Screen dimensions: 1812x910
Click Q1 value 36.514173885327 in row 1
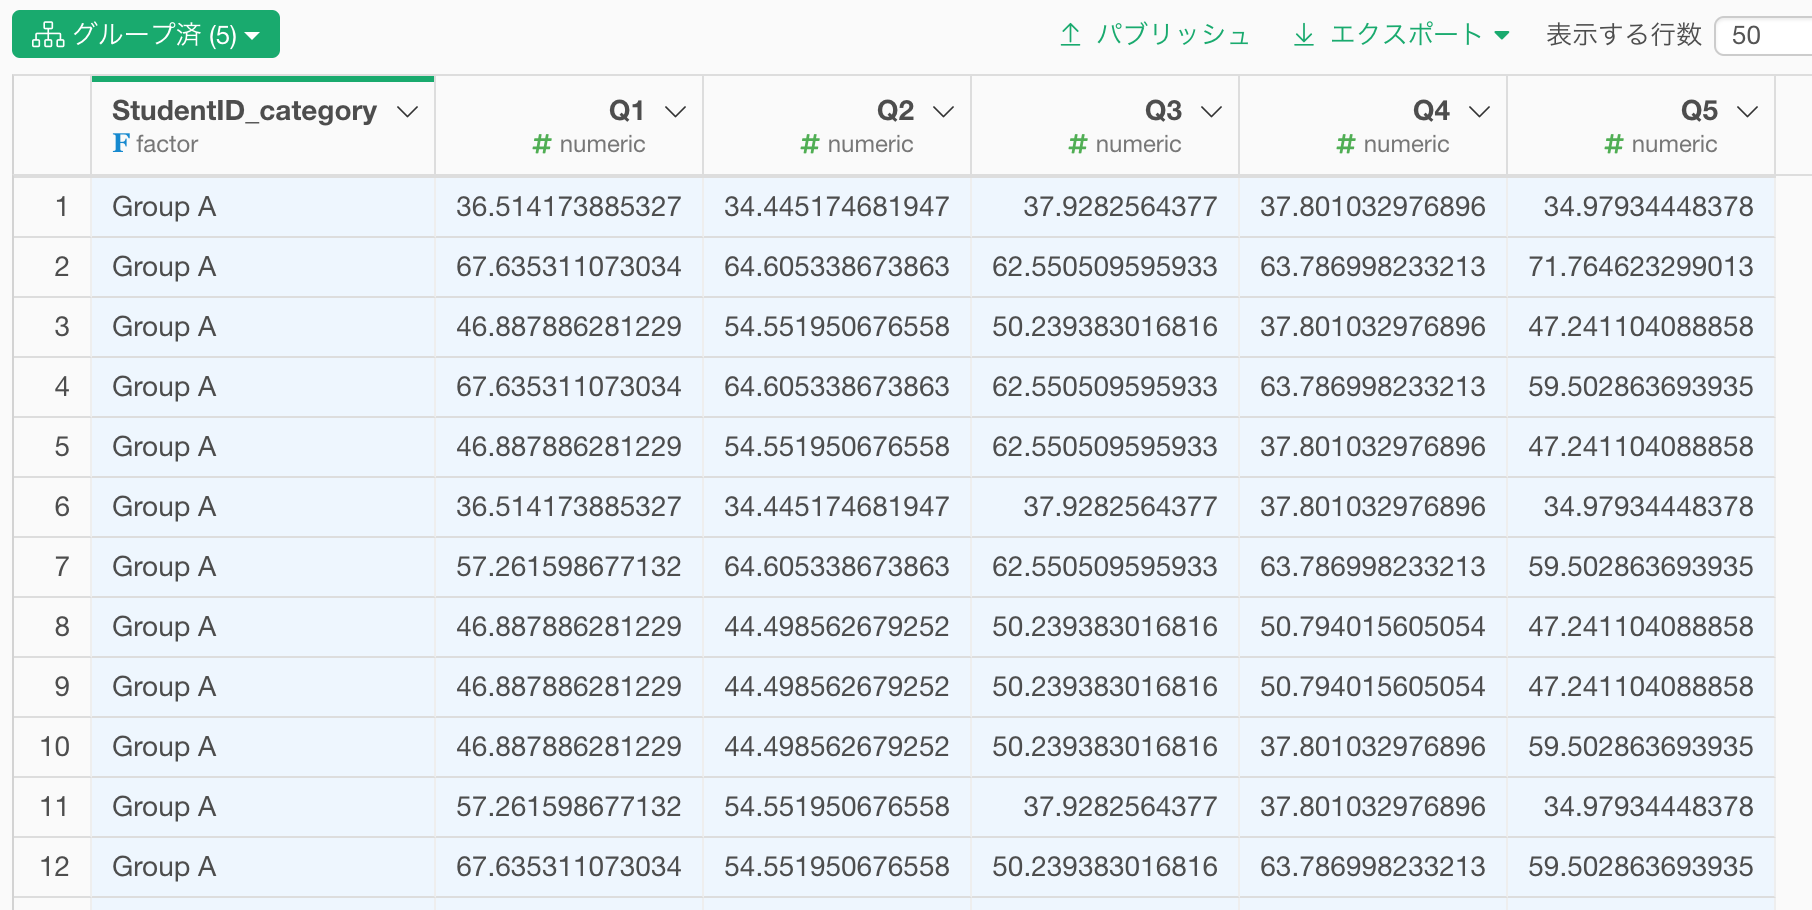pos(569,207)
